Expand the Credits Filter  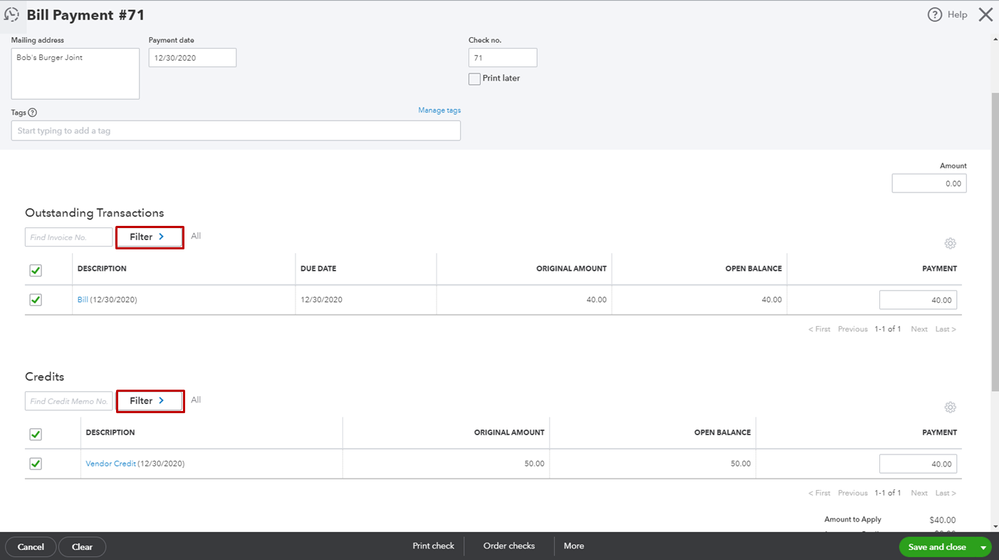[x=150, y=401]
